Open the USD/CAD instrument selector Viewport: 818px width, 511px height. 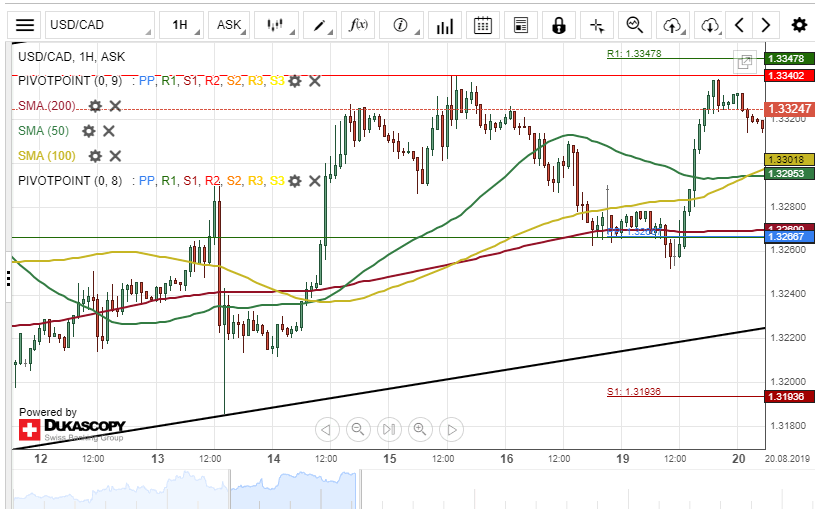(x=100, y=25)
